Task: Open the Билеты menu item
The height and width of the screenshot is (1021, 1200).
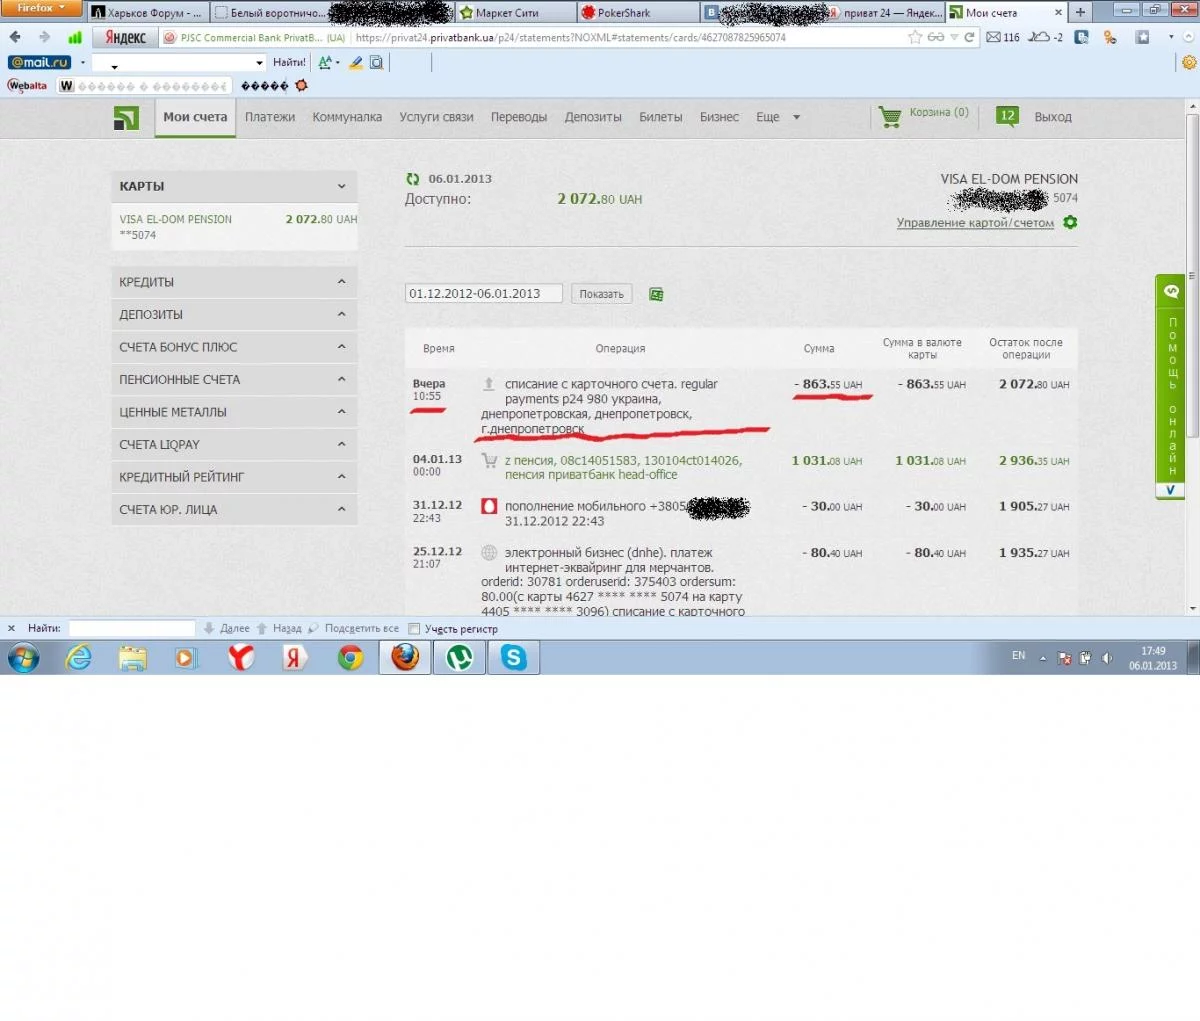Action: click(661, 117)
